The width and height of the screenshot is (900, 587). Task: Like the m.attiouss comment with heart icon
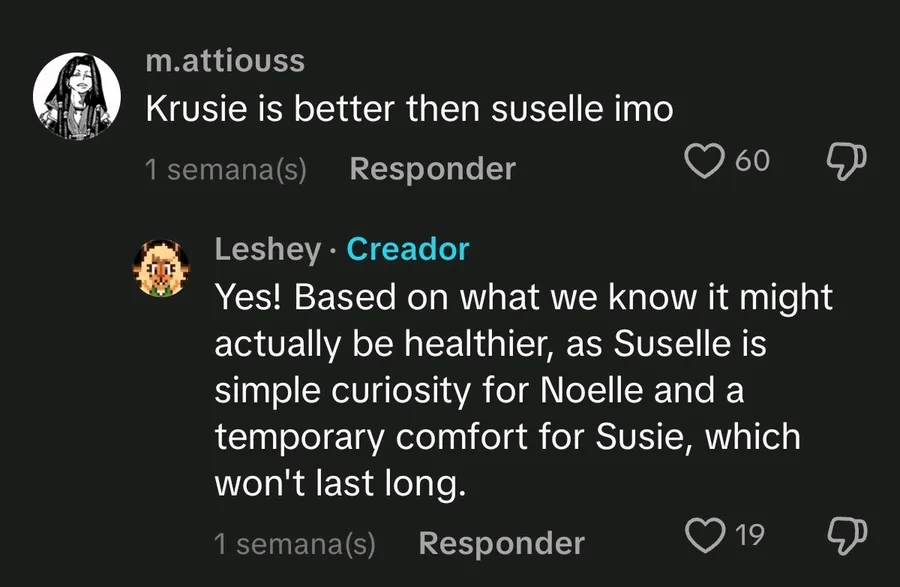(704, 161)
